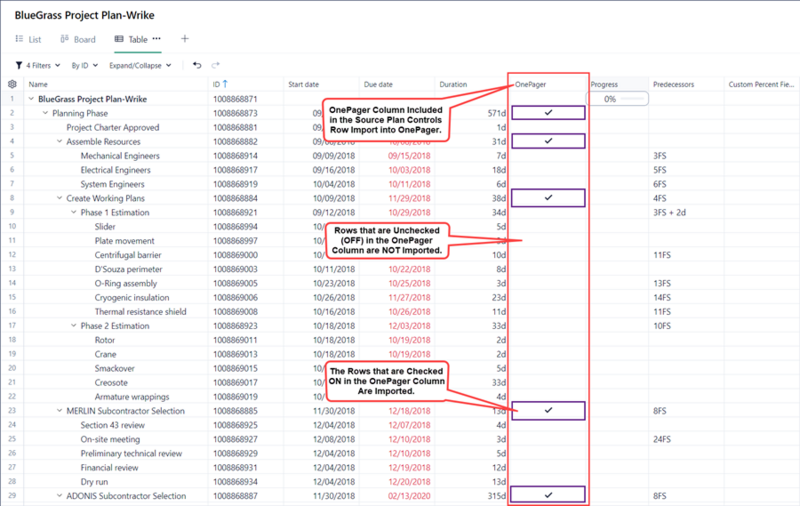Click the redo arrow icon
Image resolution: width=800 pixels, height=506 pixels.
coord(215,65)
